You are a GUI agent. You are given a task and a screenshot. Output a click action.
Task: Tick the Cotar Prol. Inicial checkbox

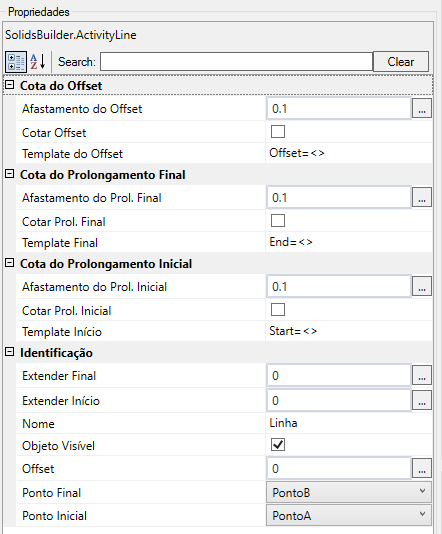coord(278,310)
